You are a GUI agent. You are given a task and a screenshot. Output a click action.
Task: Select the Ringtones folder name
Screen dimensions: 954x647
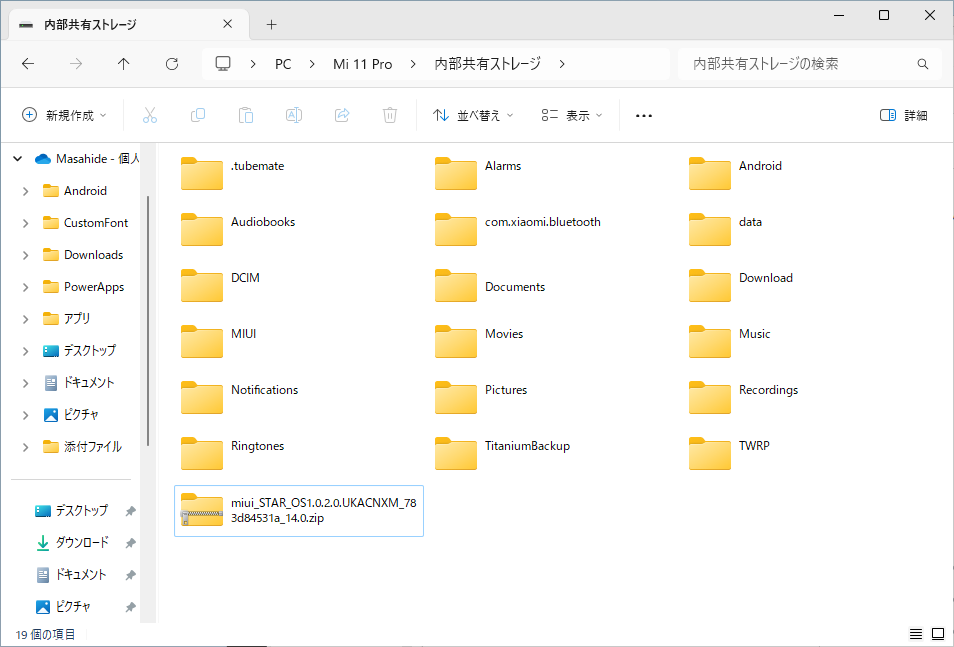click(257, 446)
